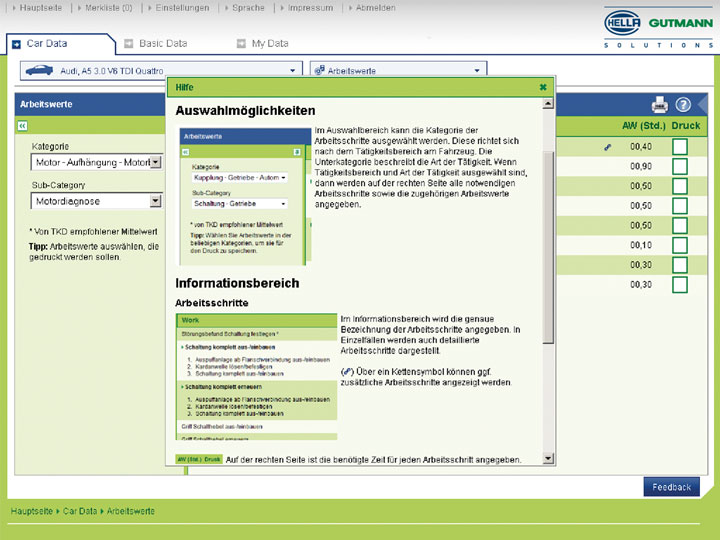
Task: Tick the Druck checkbox for the 00,40 row
Action: pos(680,147)
